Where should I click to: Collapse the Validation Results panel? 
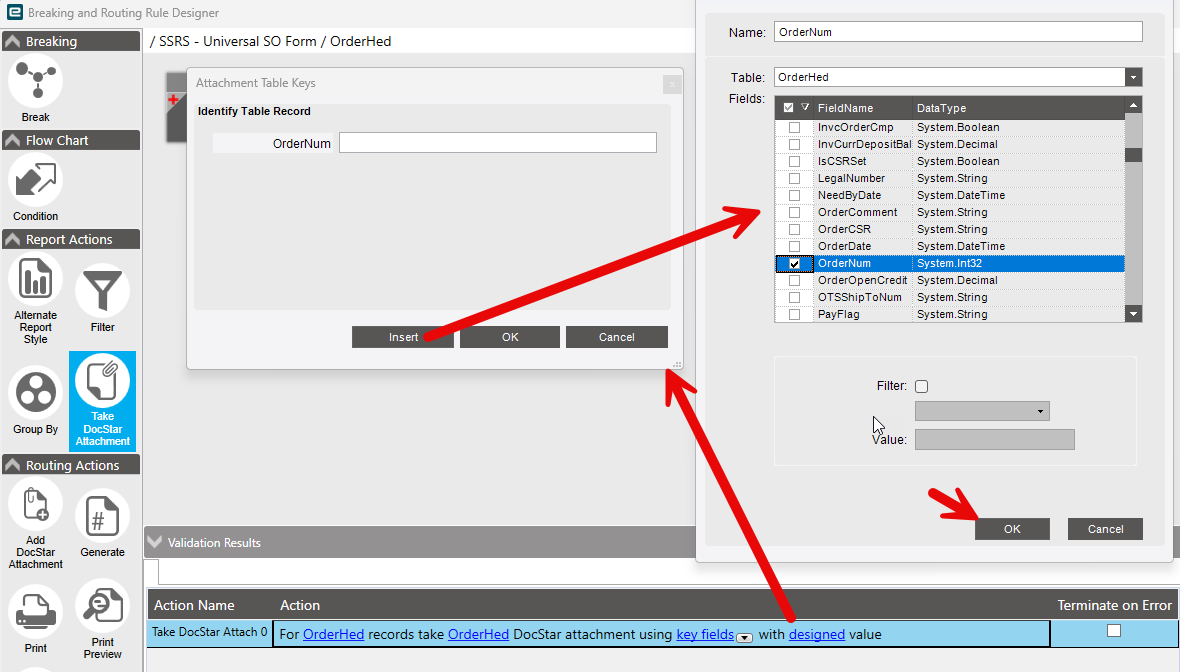155,542
